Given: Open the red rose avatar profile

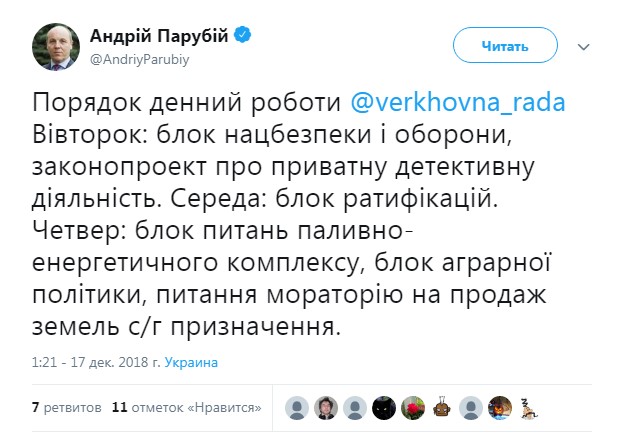Looking at the screenshot, I should (x=412, y=408).
